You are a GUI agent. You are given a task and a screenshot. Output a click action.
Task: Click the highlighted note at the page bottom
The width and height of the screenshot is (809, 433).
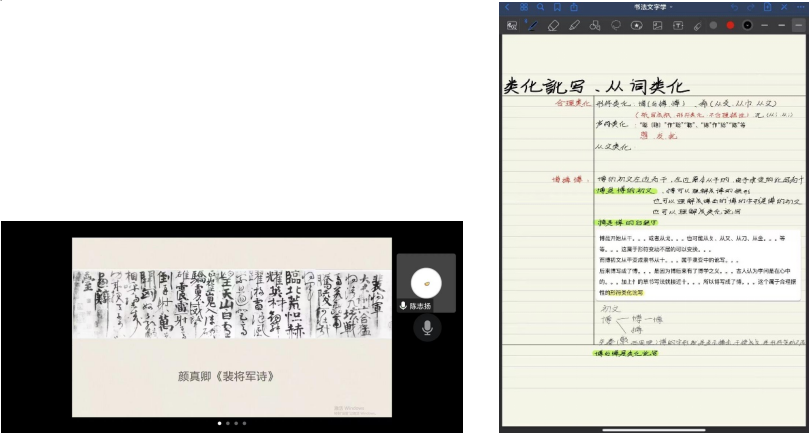coord(626,354)
